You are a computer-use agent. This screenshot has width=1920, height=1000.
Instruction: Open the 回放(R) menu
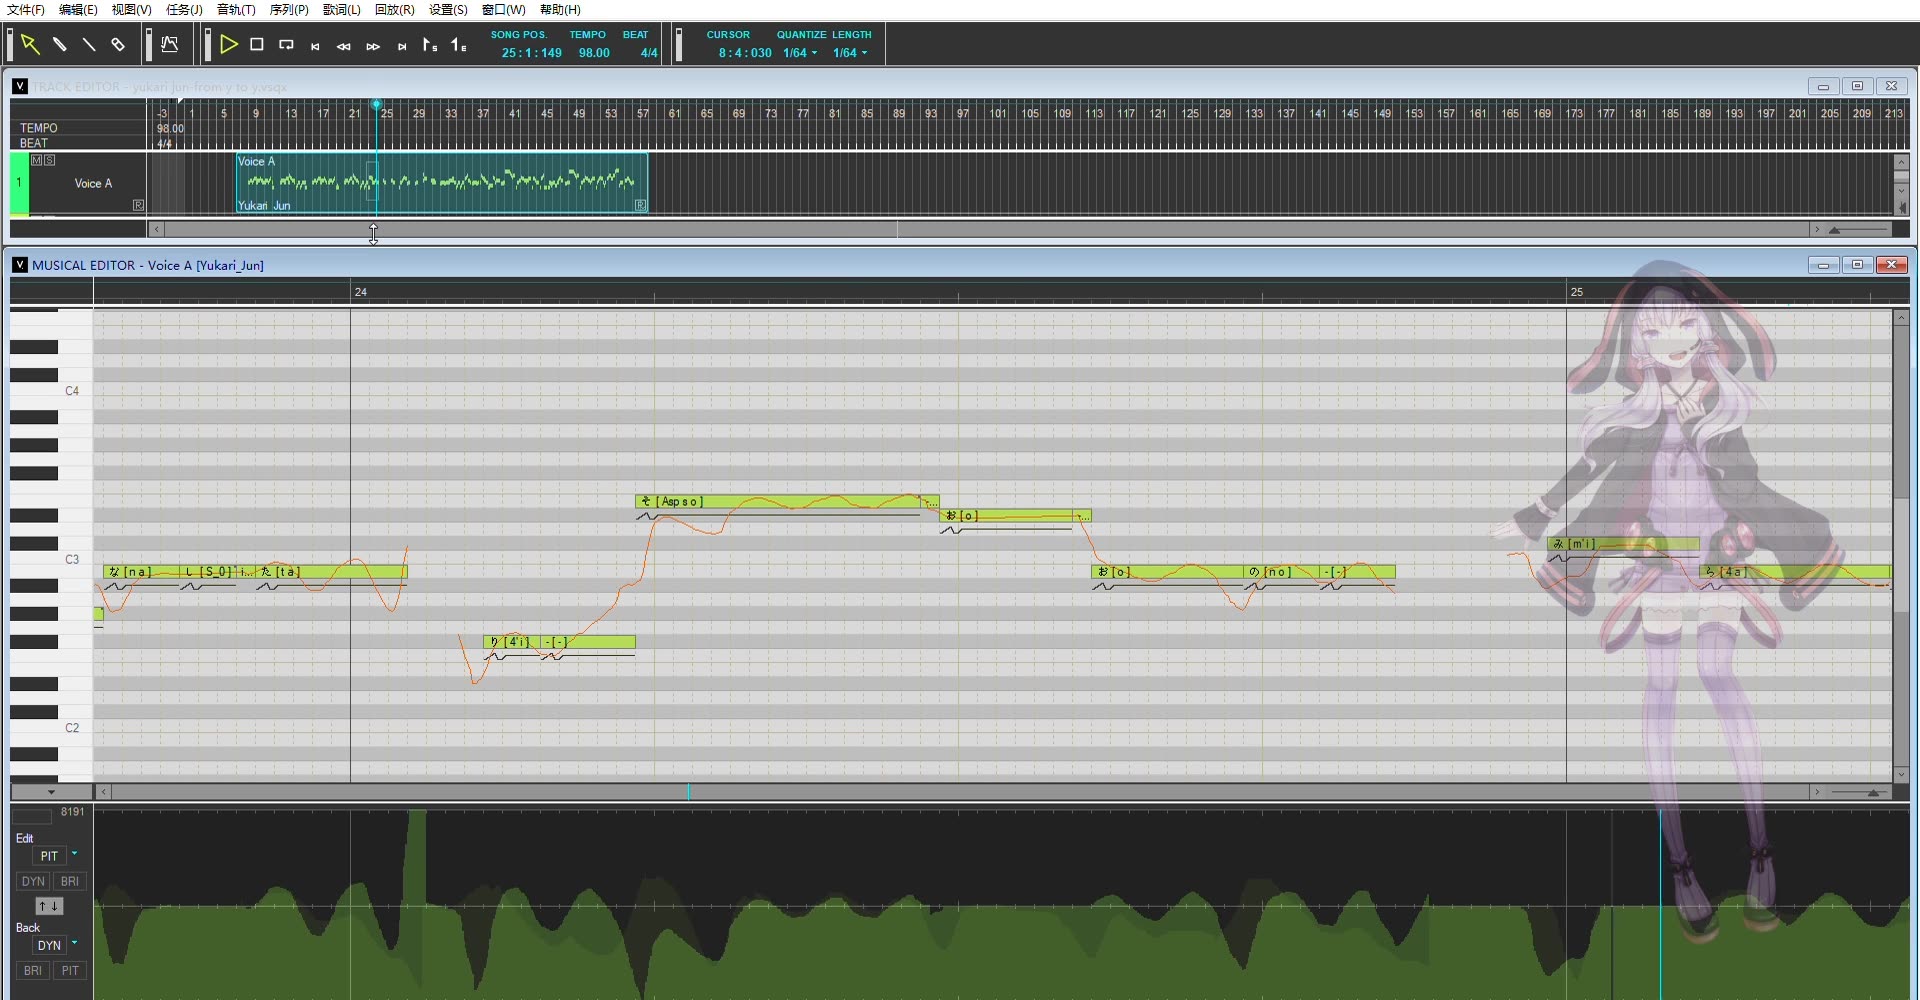pos(394,10)
